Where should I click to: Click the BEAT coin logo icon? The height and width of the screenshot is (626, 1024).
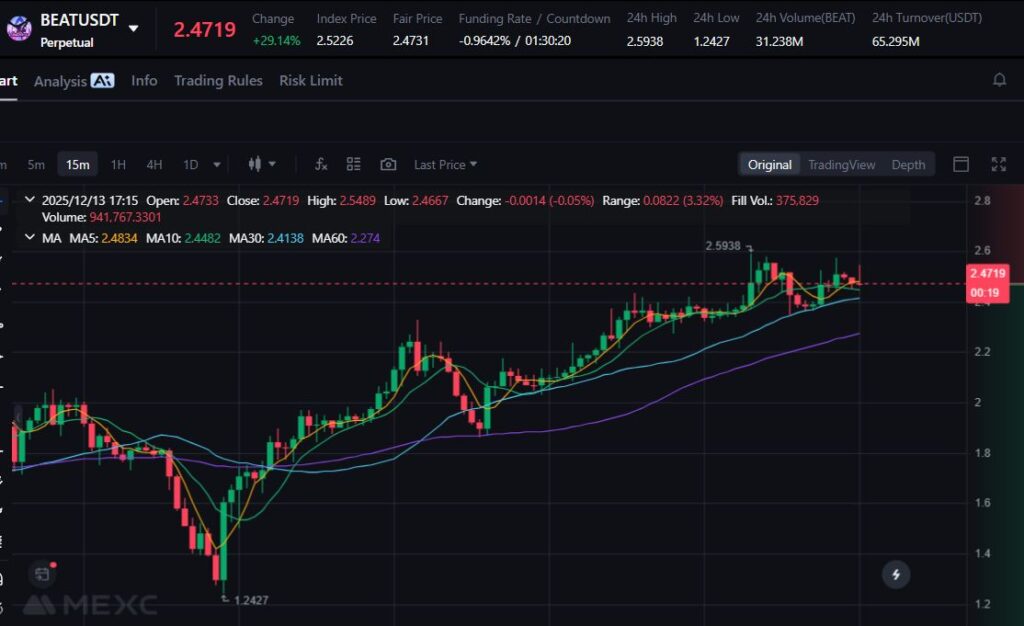19,28
